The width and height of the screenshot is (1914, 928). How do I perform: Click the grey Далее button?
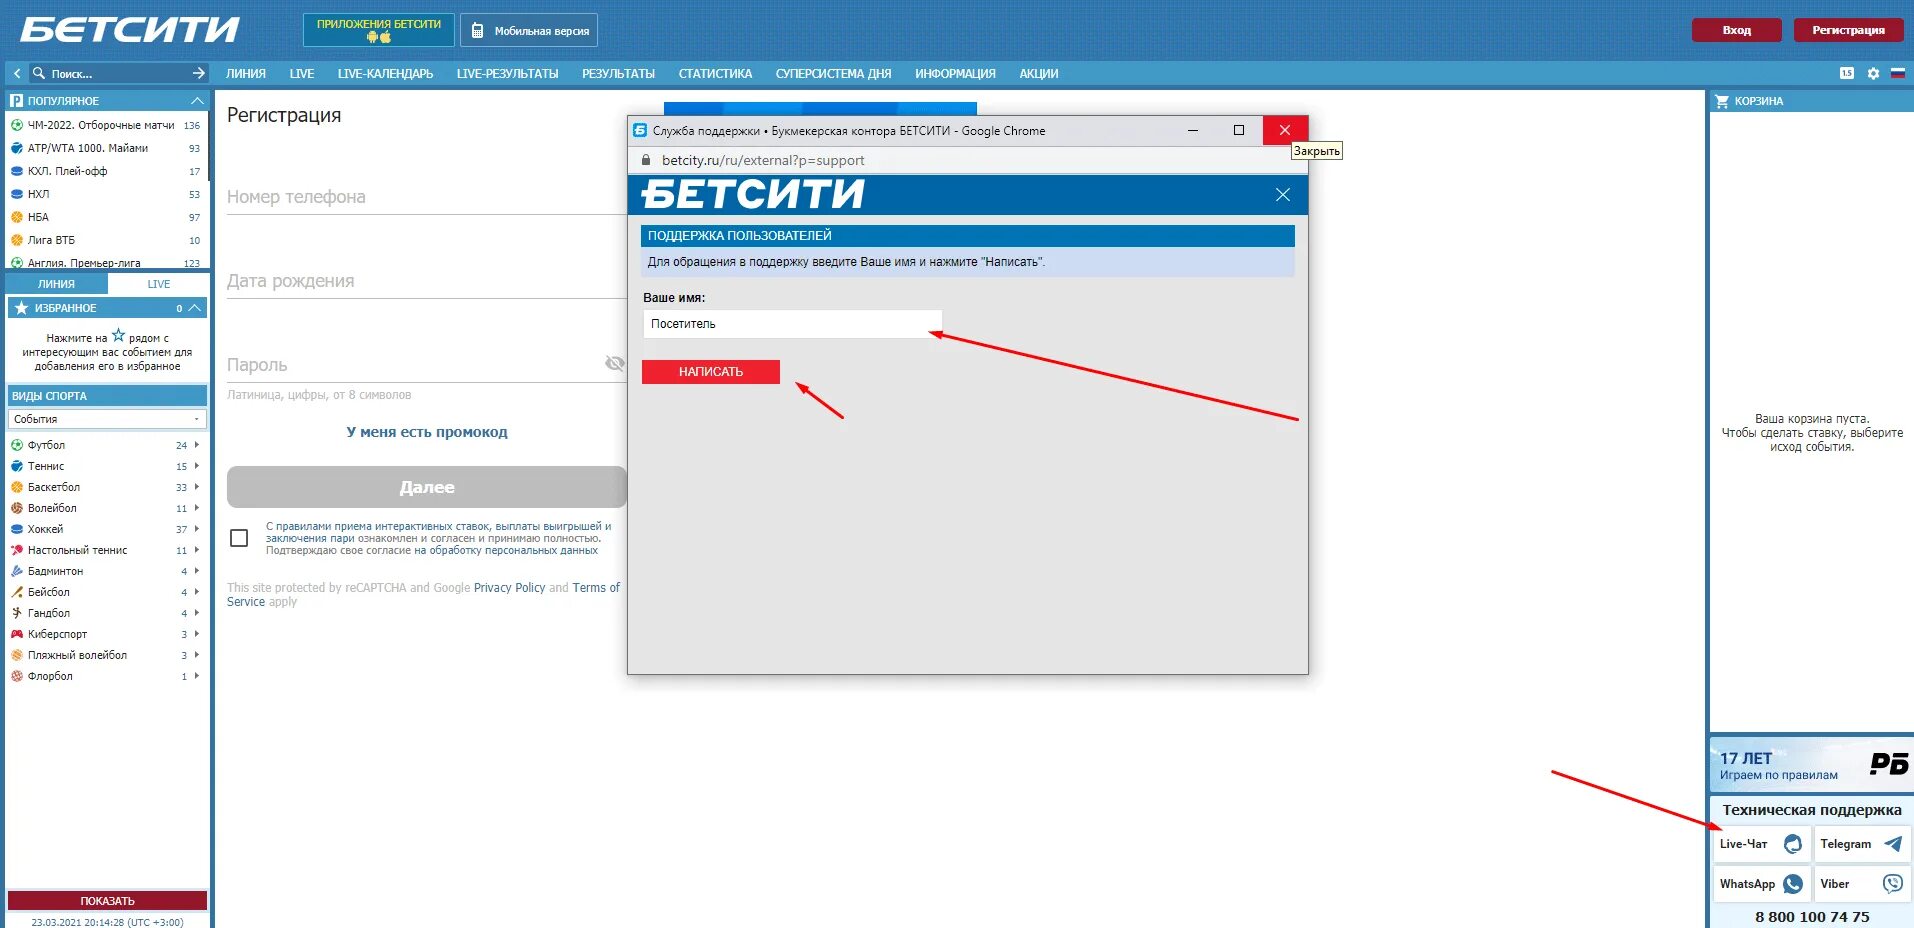point(427,487)
